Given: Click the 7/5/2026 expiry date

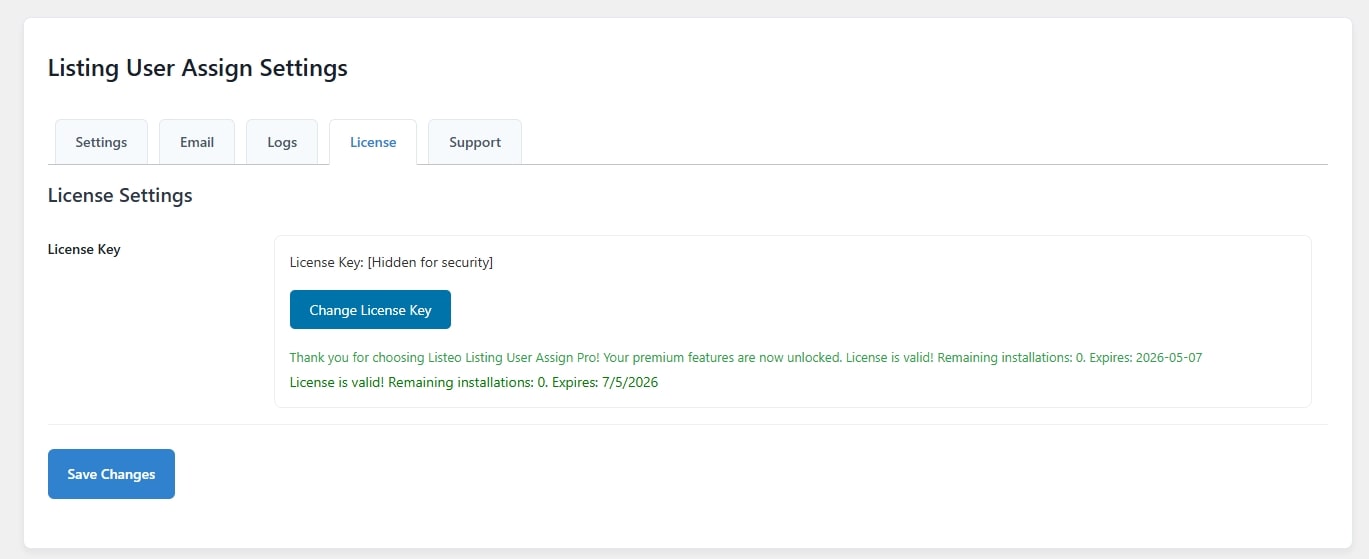Looking at the screenshot, I should click(x=629, y=382).
